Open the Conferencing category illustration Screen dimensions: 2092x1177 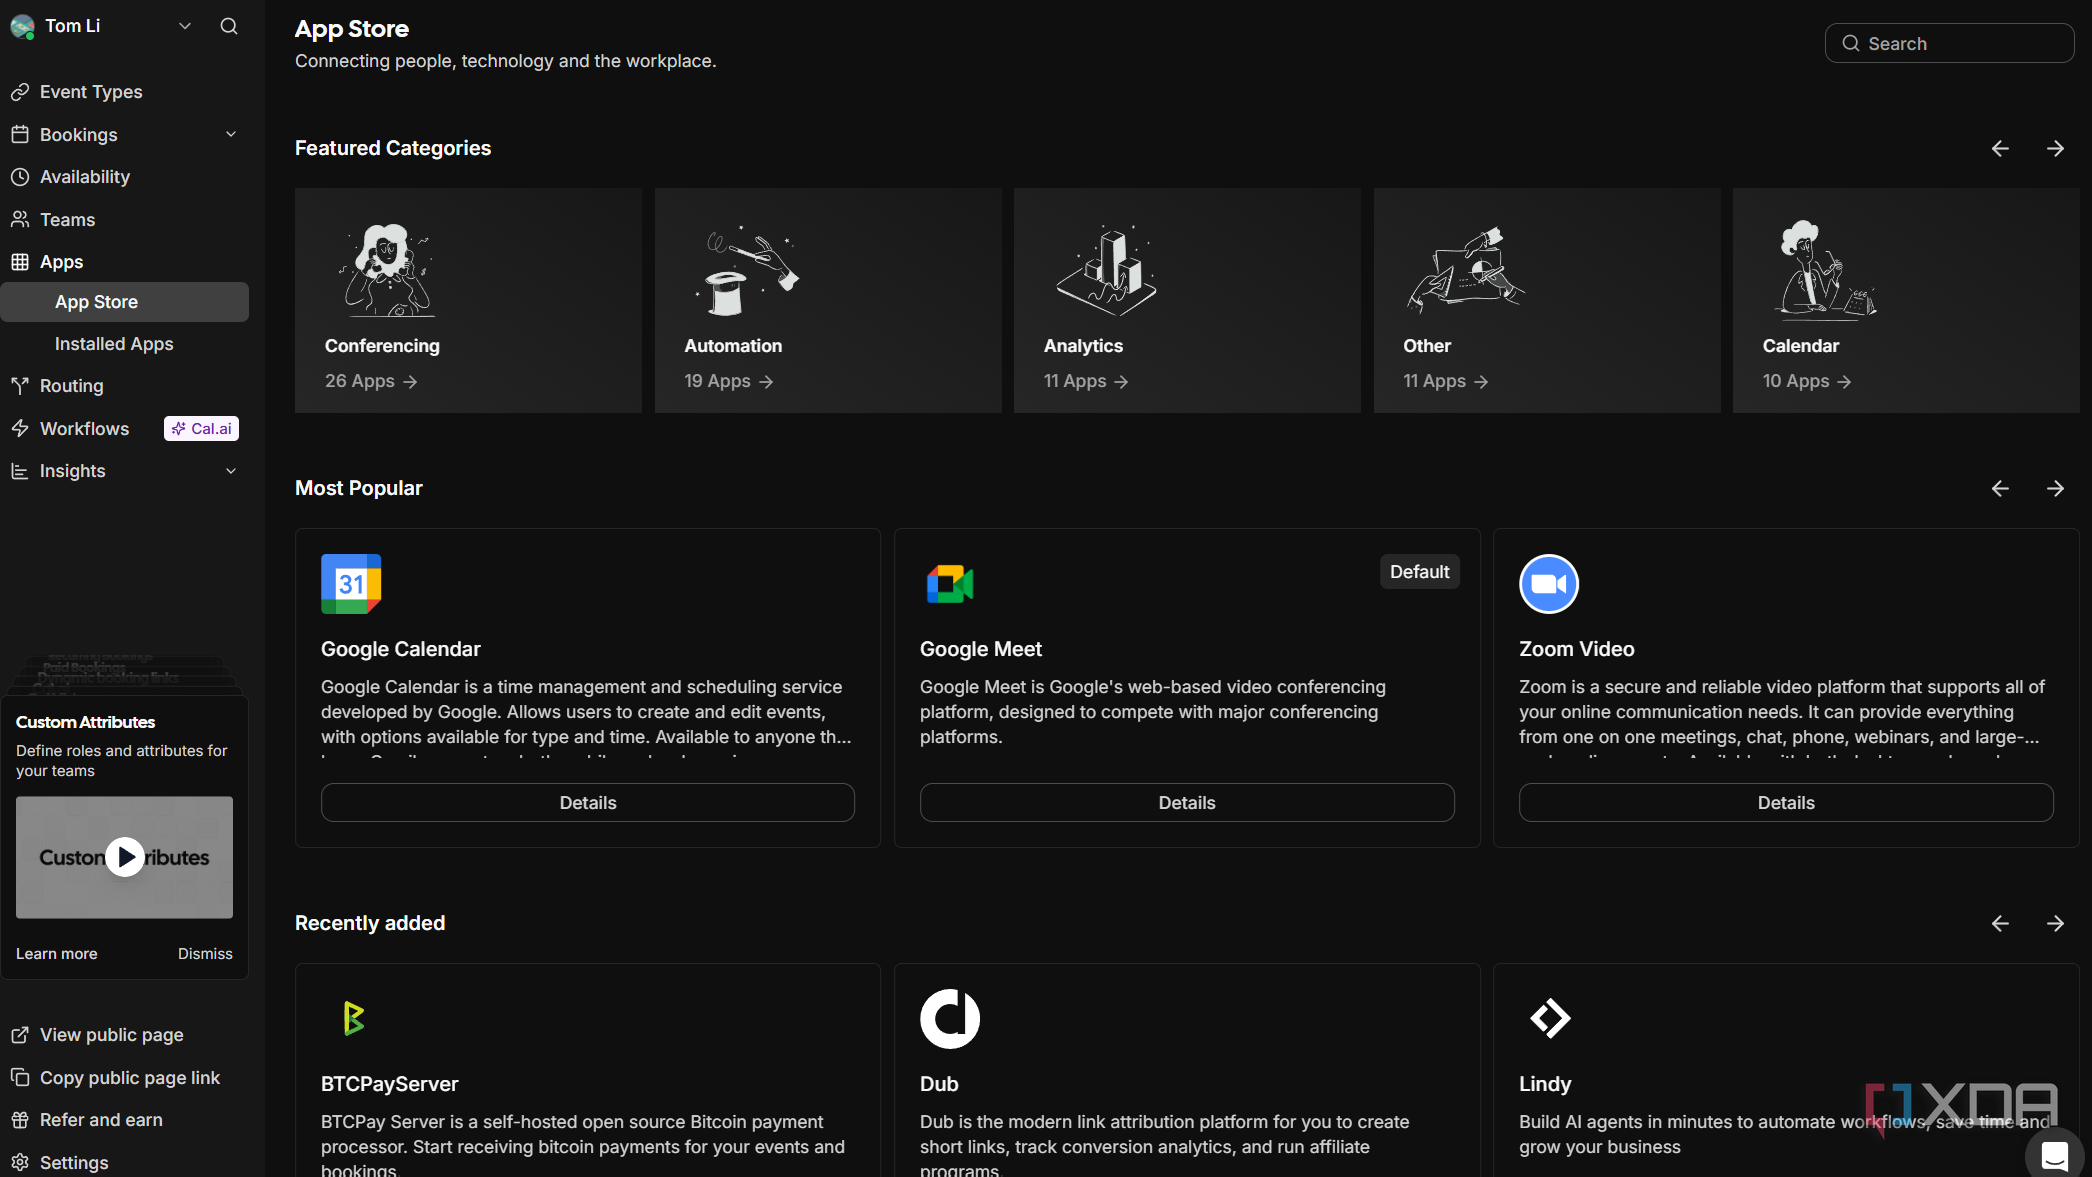tap(387, 270)
